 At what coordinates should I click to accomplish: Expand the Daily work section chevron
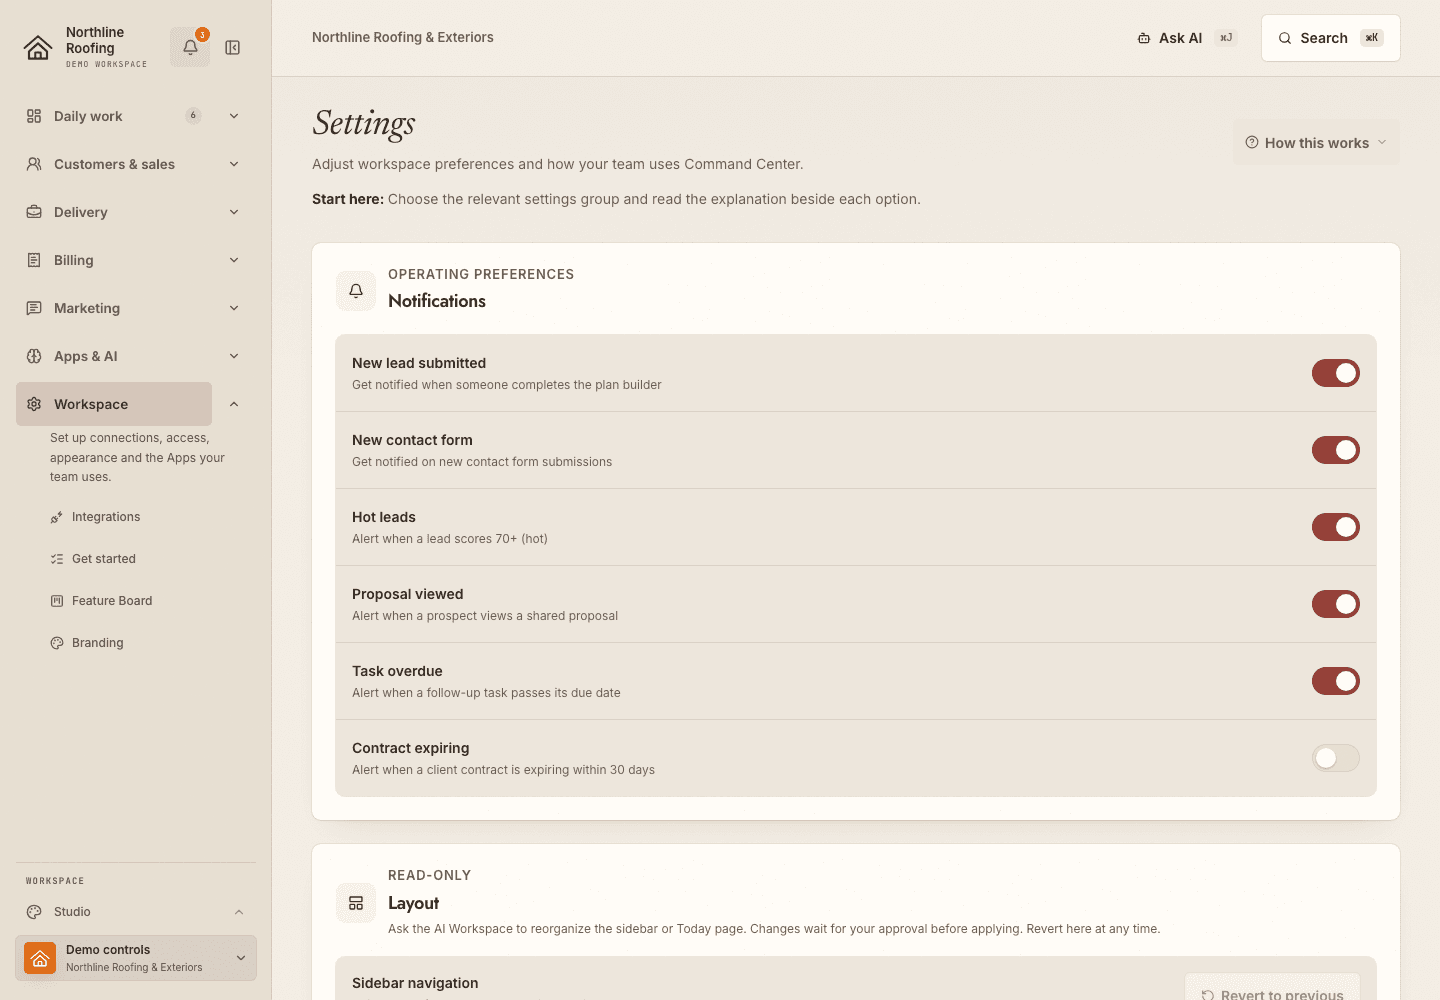click(x=234, y=116)
